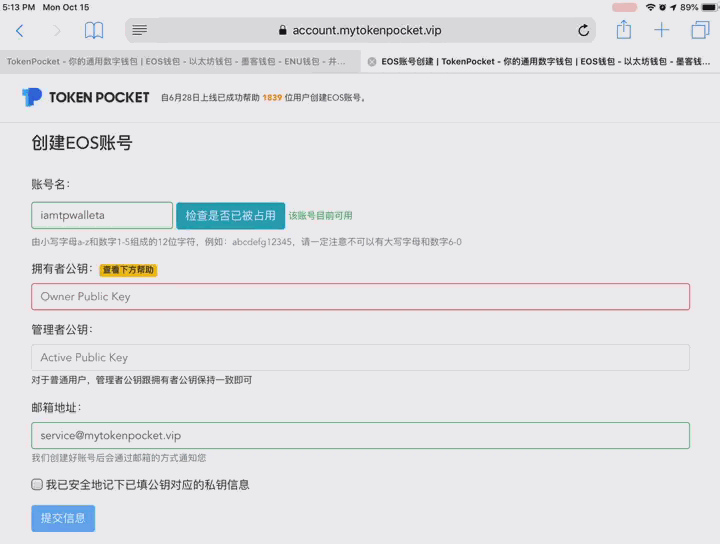Click the 提交信息 submit button
The height and width of the screenshot is (544, 720).
63,518
